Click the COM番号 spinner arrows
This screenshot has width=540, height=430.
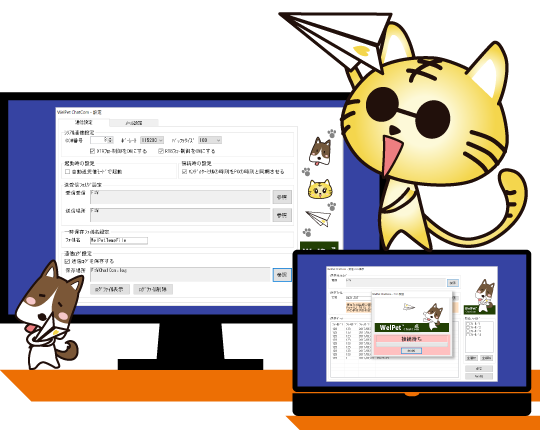(110, 140)
